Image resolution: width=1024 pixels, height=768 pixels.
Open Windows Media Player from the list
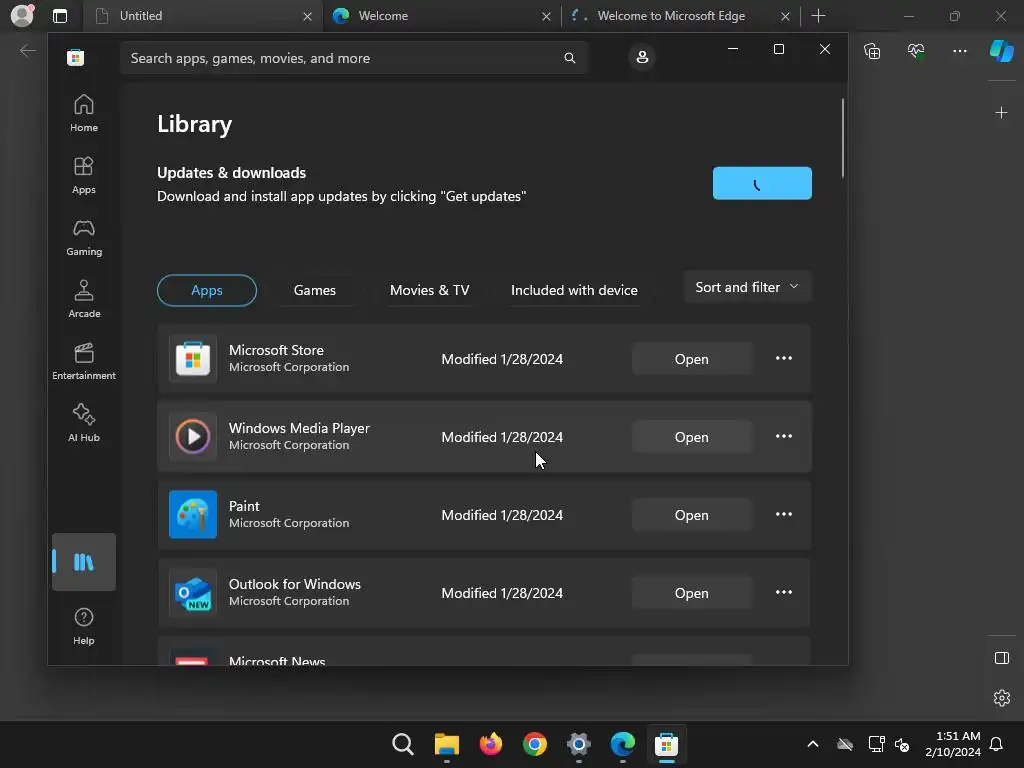coord(692,437)
